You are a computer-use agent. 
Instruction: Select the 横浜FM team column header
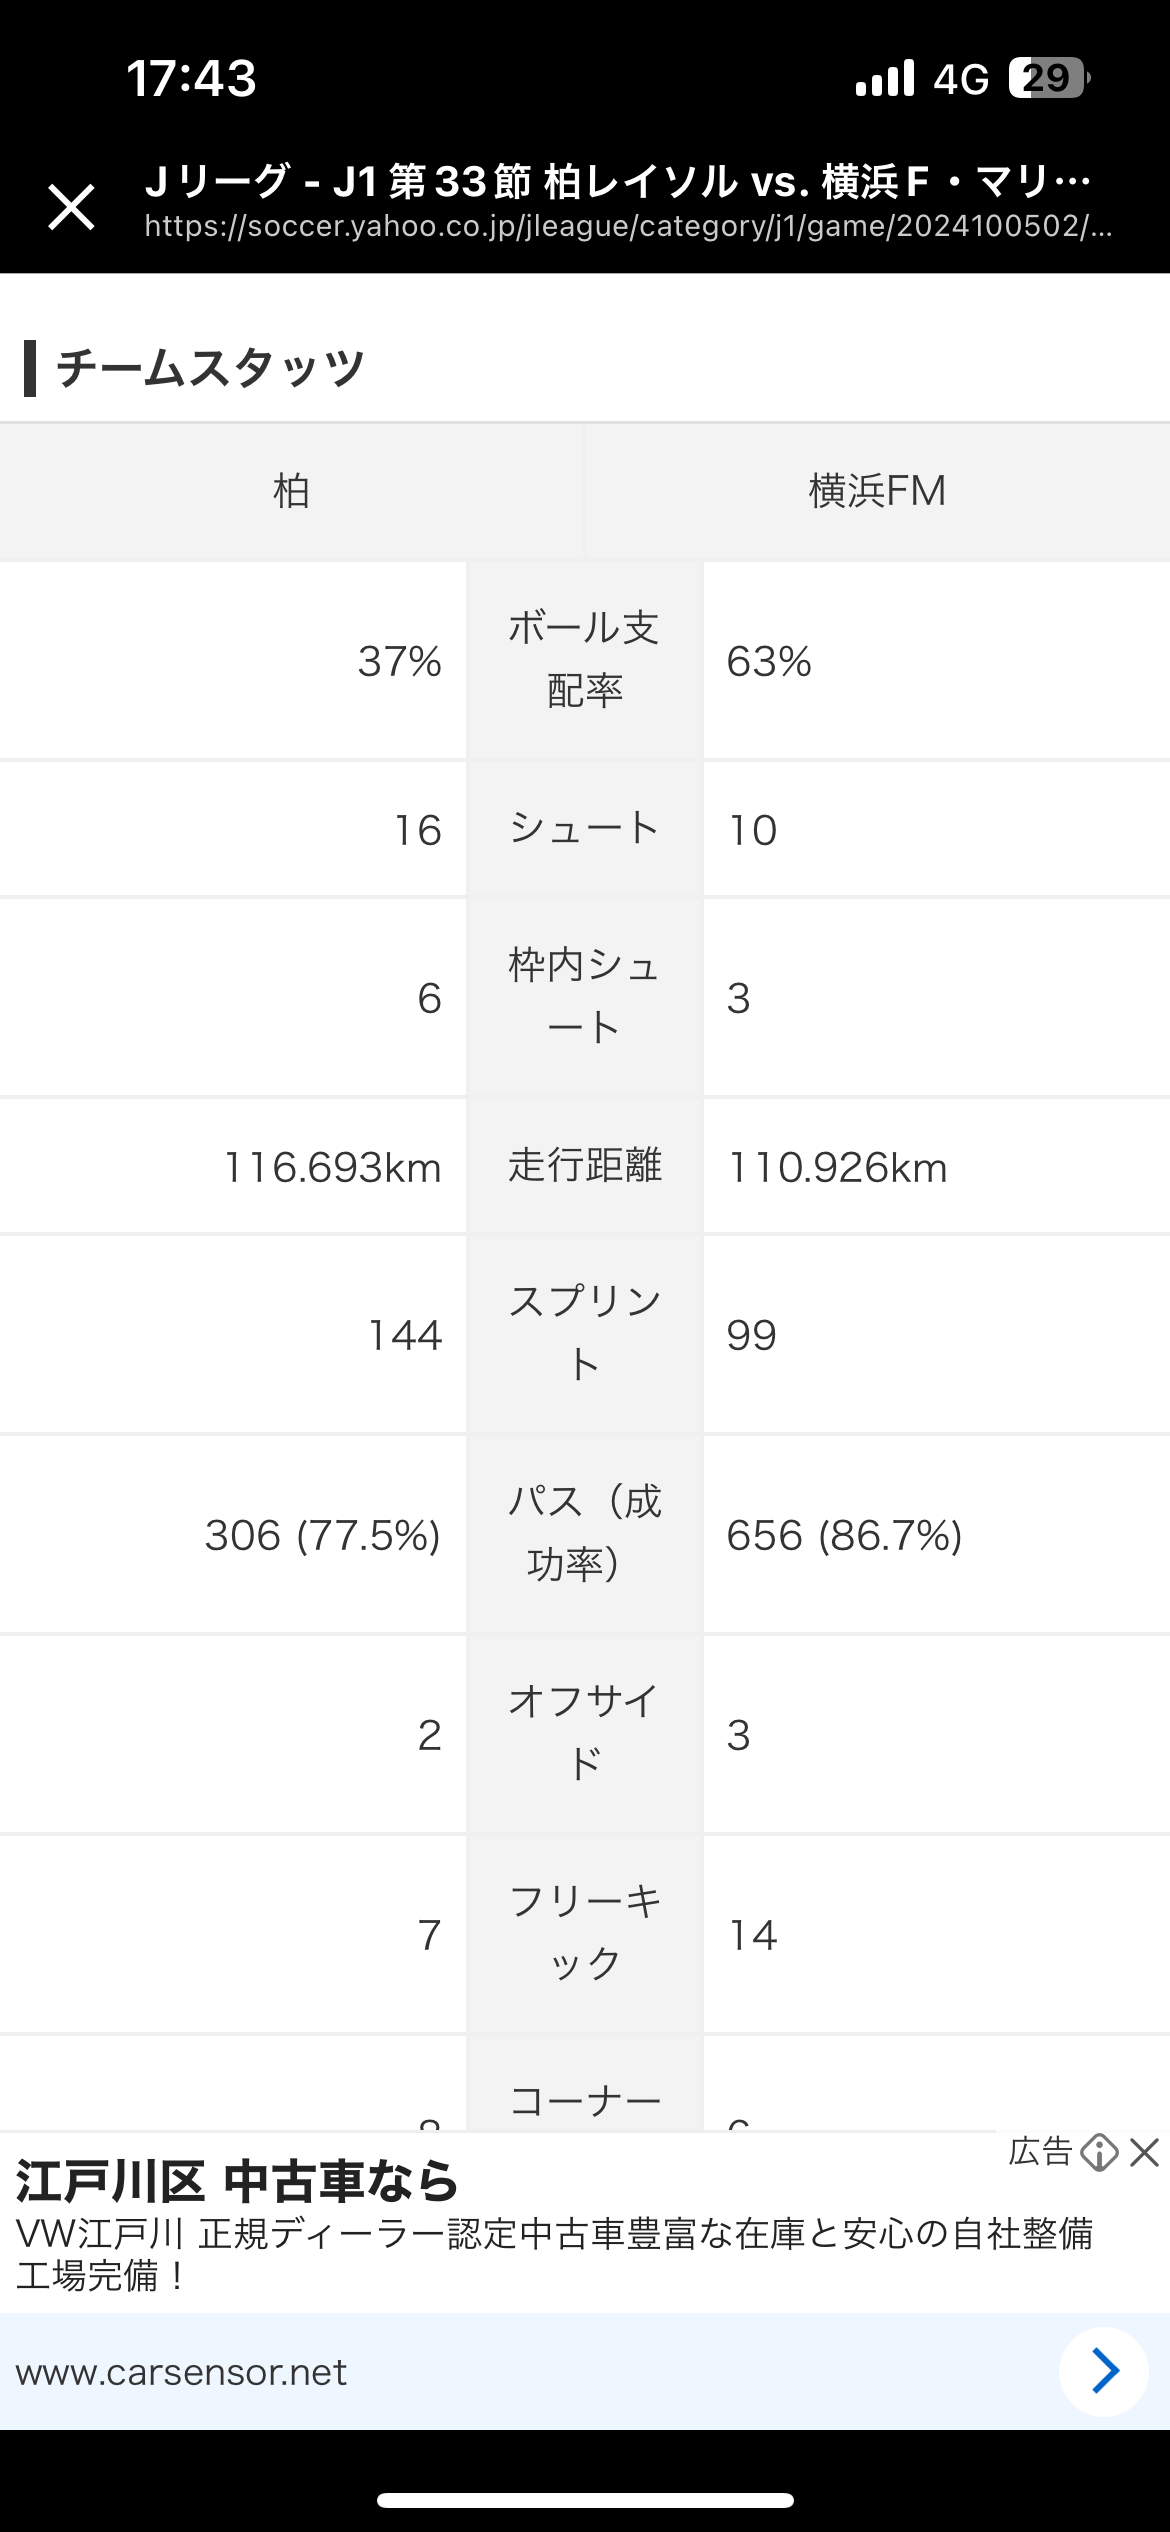click(x=877, y=491)
